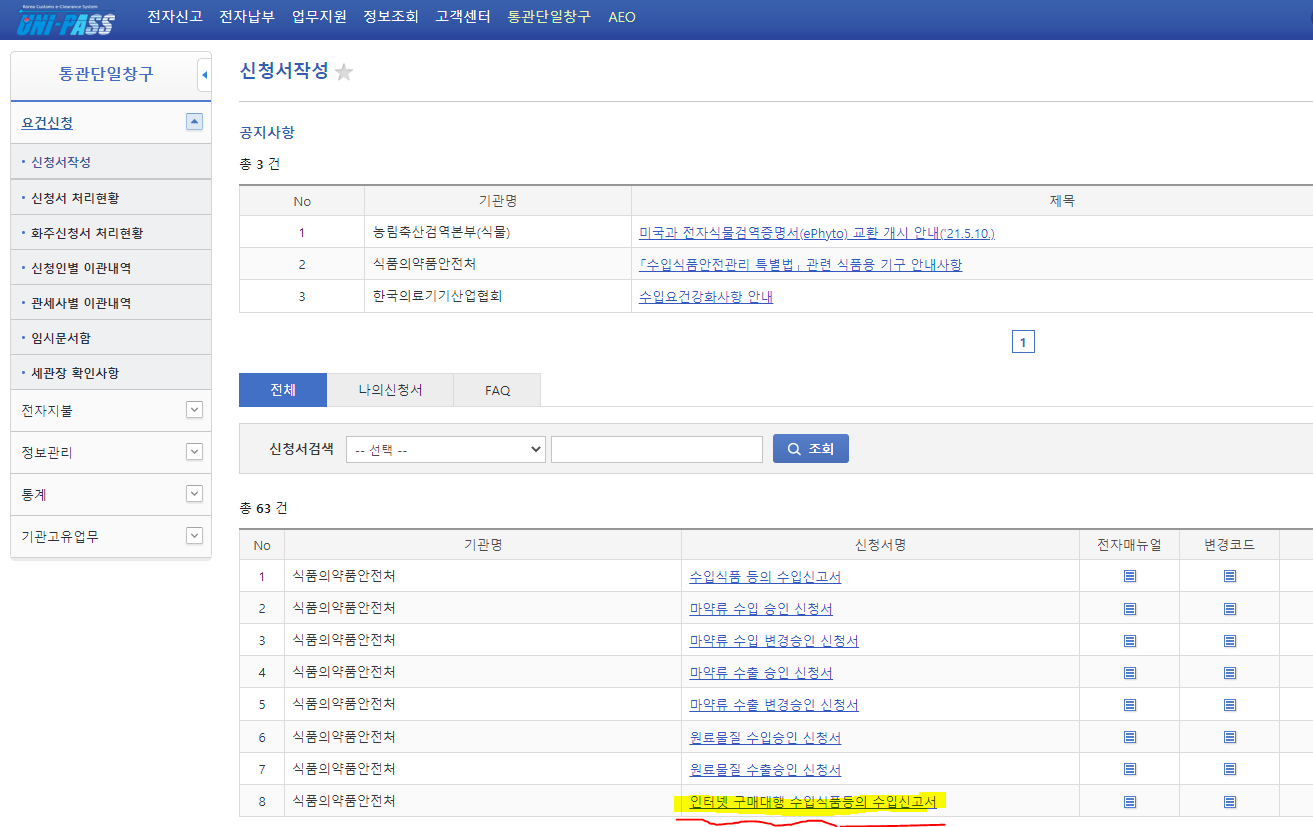Switch to the FAQ tab

click(x=496, y=390)
